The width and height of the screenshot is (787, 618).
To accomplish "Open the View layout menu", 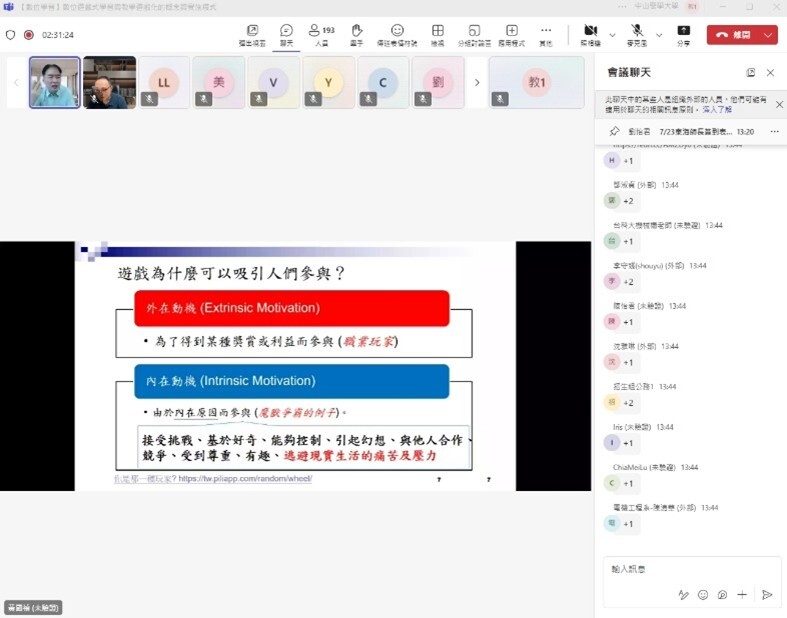I will click(437, 34).
